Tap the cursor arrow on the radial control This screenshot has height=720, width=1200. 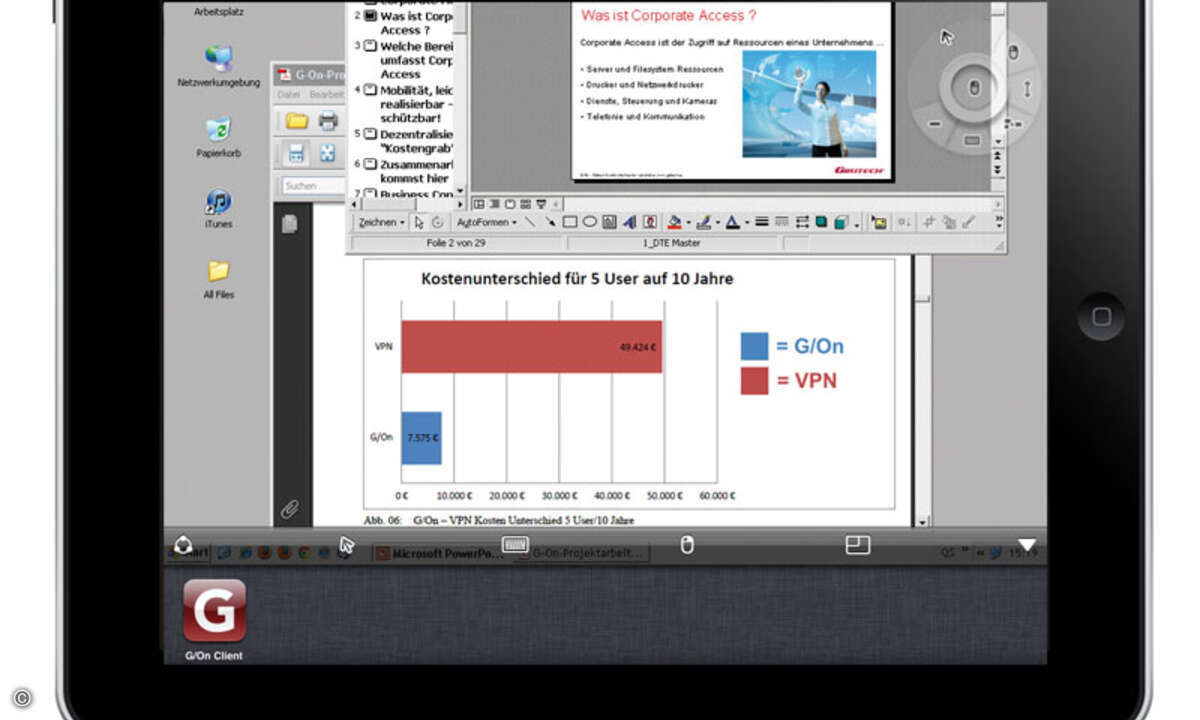tap(947, 37)
